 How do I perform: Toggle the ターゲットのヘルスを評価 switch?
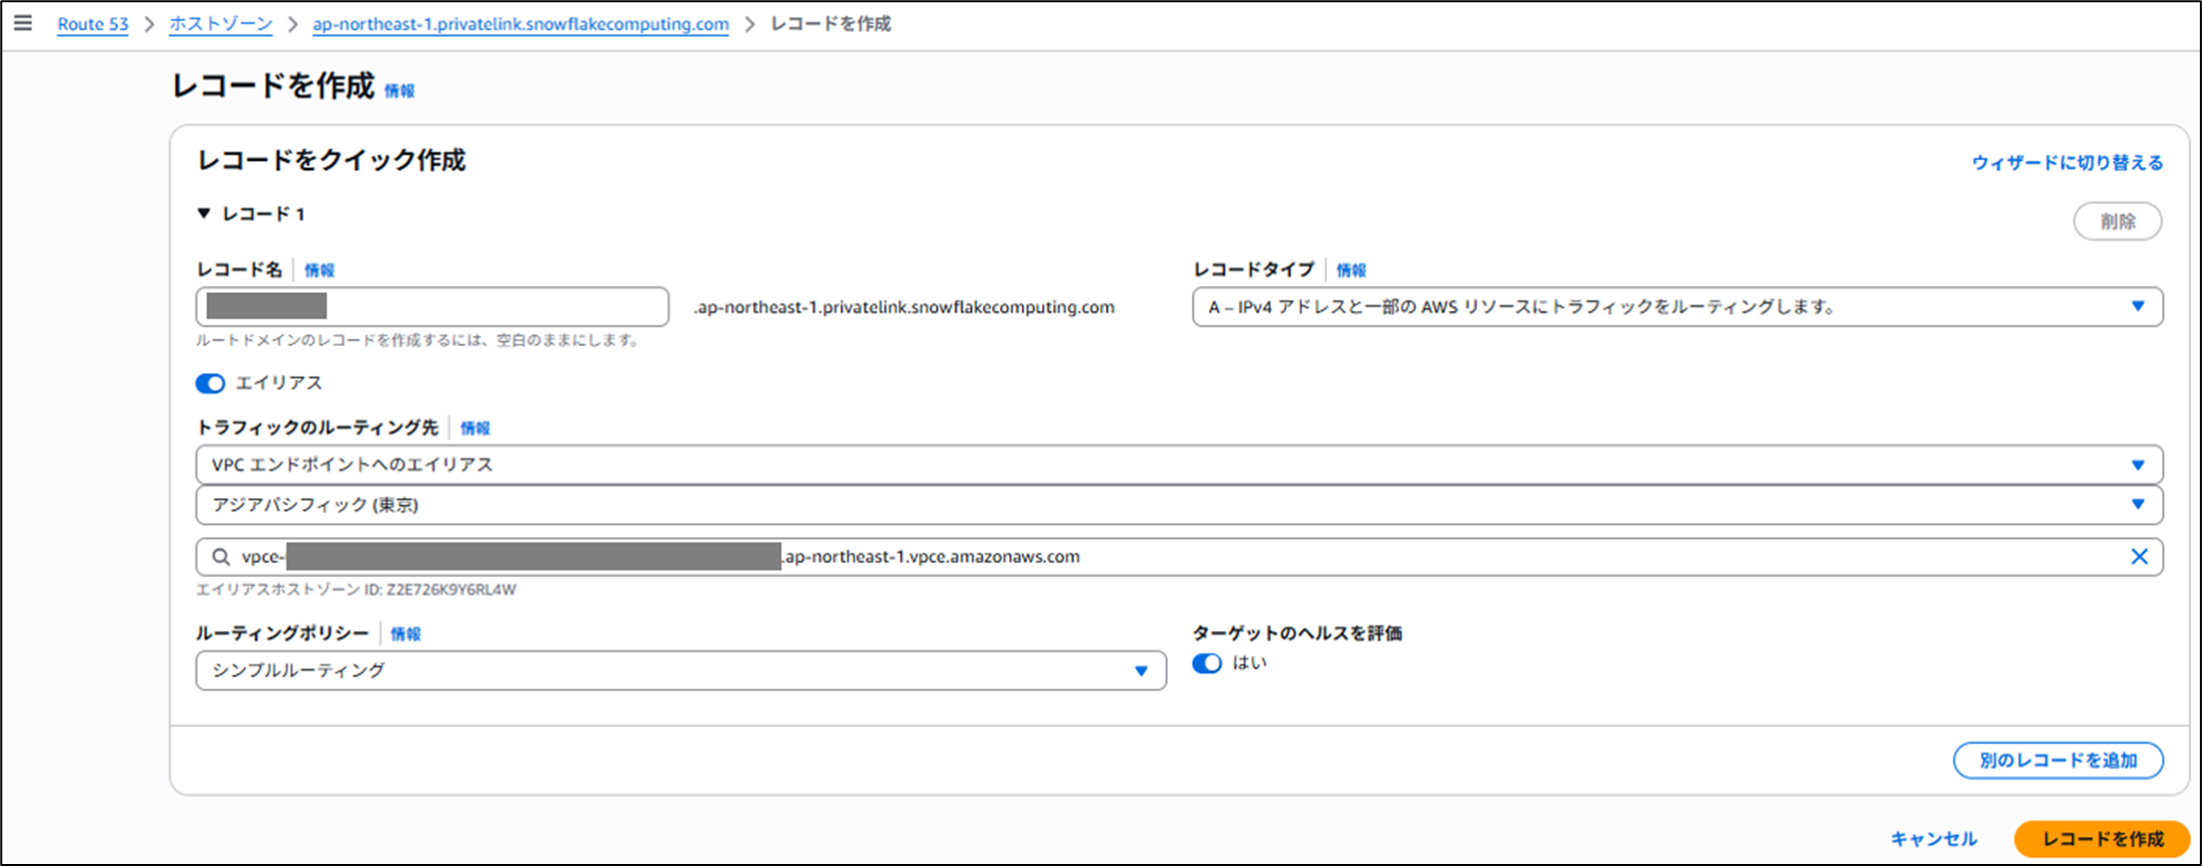pyautogui.click(x=1207, y=664)
